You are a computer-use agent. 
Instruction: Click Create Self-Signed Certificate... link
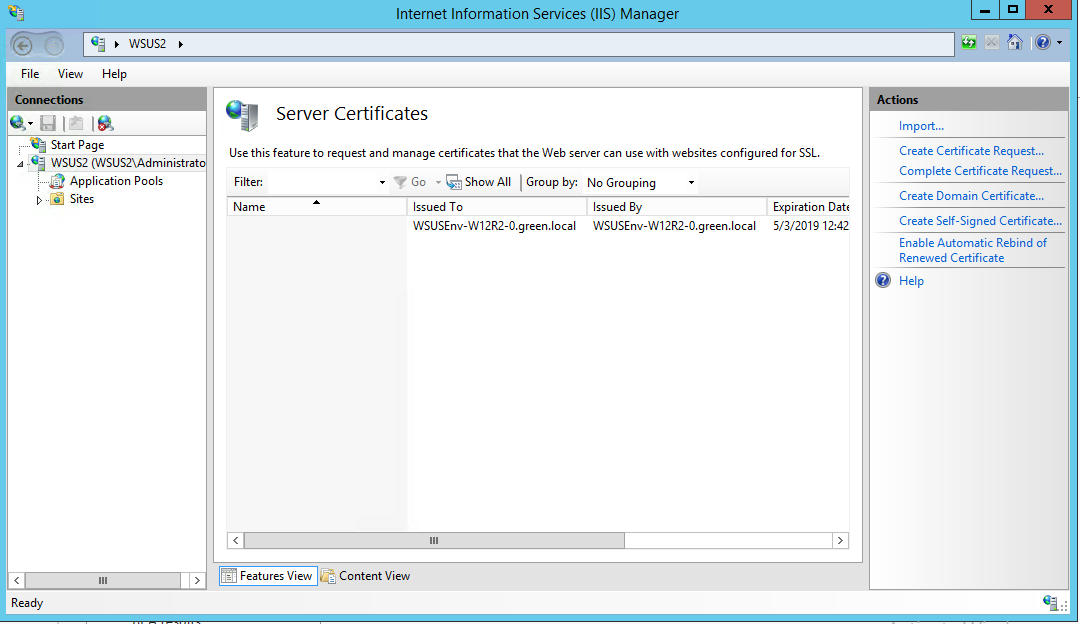click(980, 220)
